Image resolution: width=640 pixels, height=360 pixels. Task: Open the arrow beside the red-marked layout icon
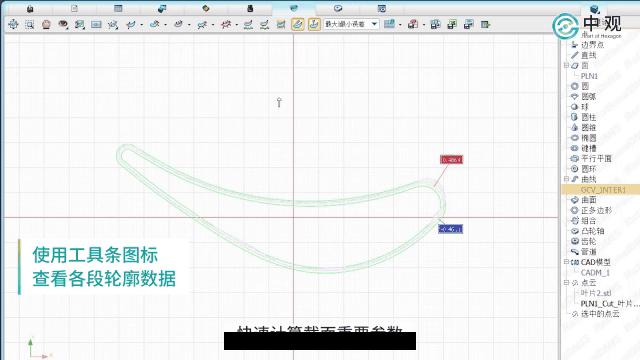point(424,25)
